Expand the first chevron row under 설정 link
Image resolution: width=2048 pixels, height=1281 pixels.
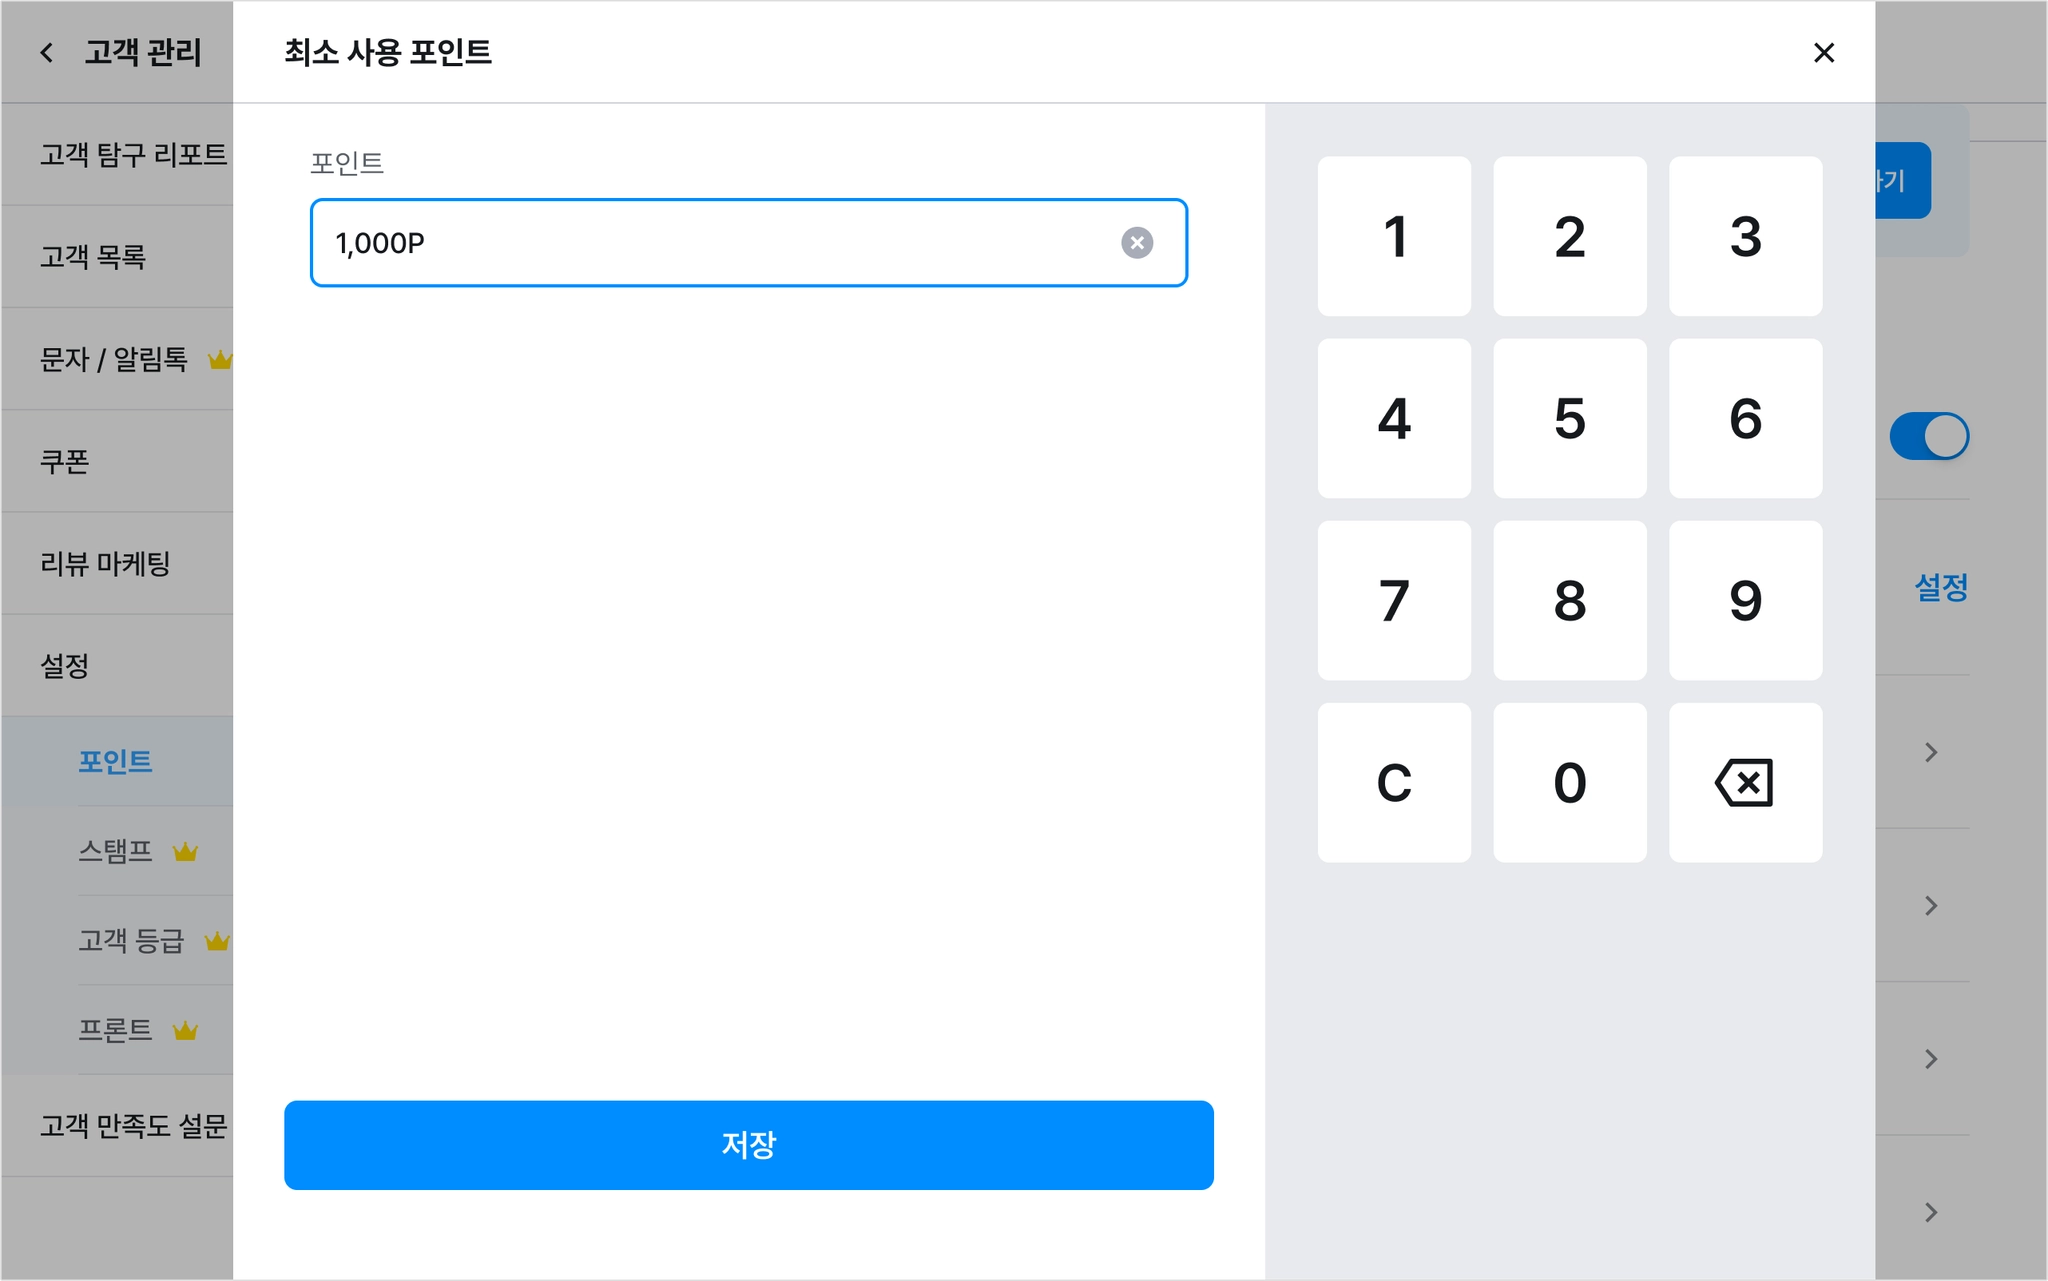tap(1931, 752)
